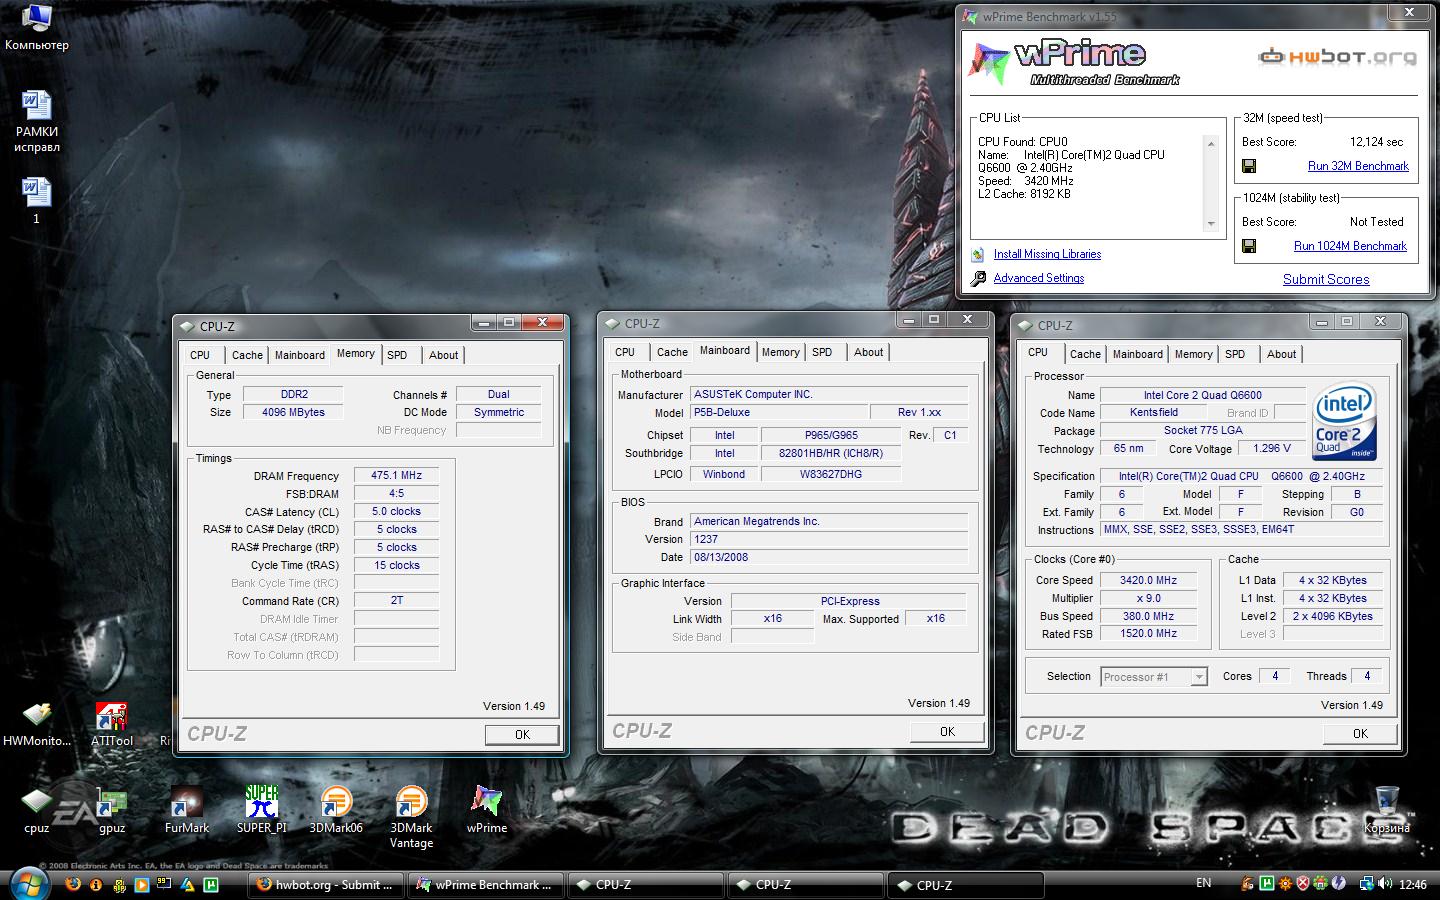Viewport: 1440px width, 900px height.
Task: Open the volume speaker tray icon
Action: [1385, 884]
